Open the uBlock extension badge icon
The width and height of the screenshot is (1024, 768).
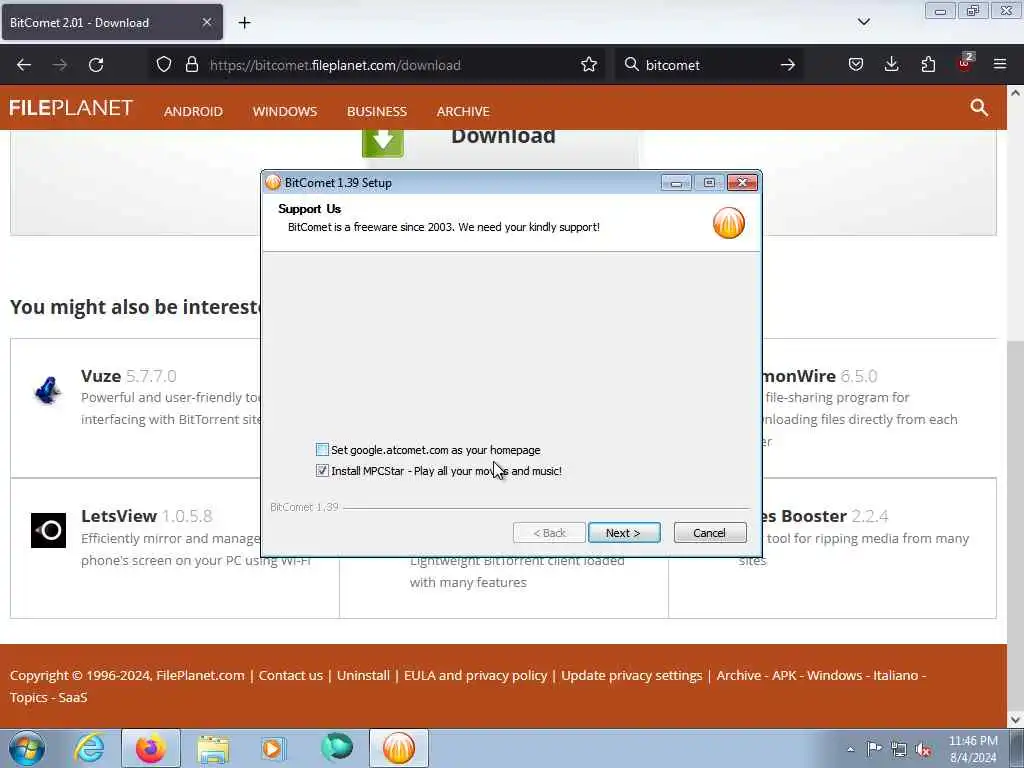coord(965,63)
